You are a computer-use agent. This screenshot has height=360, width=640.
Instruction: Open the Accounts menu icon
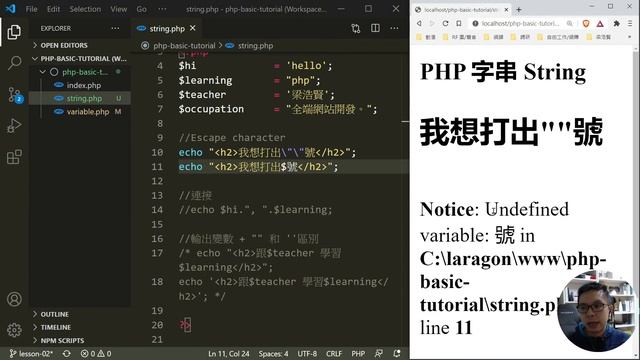pyautogui.click(x=14, y=299)
